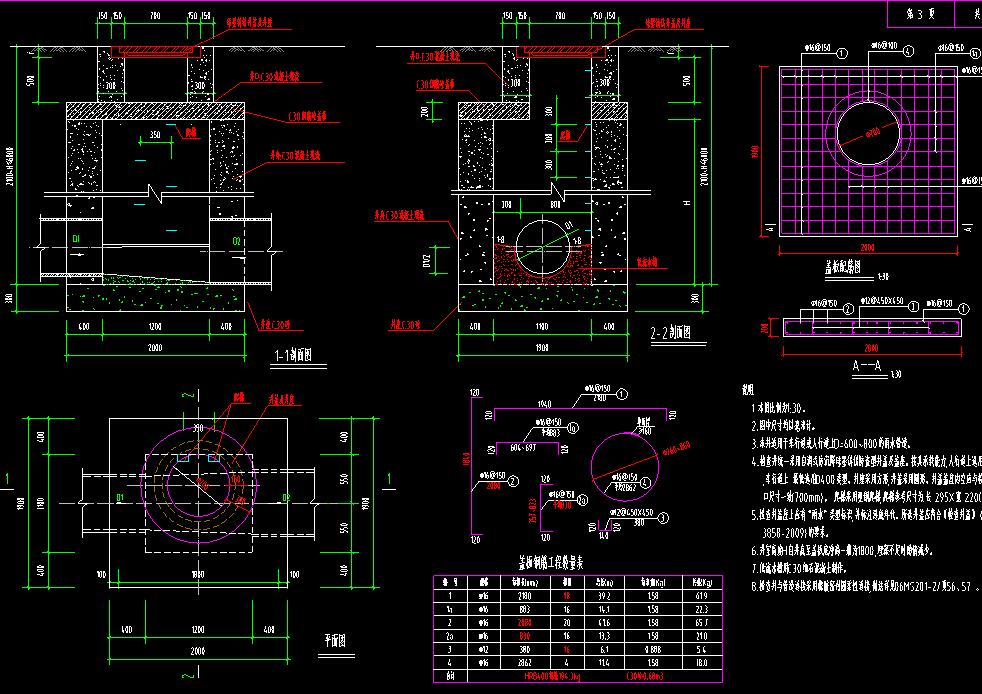Select "1200" dimension under 1-1 section
Image resolution: width=982 pixels, height=694 pixels.
click(155, 326)
